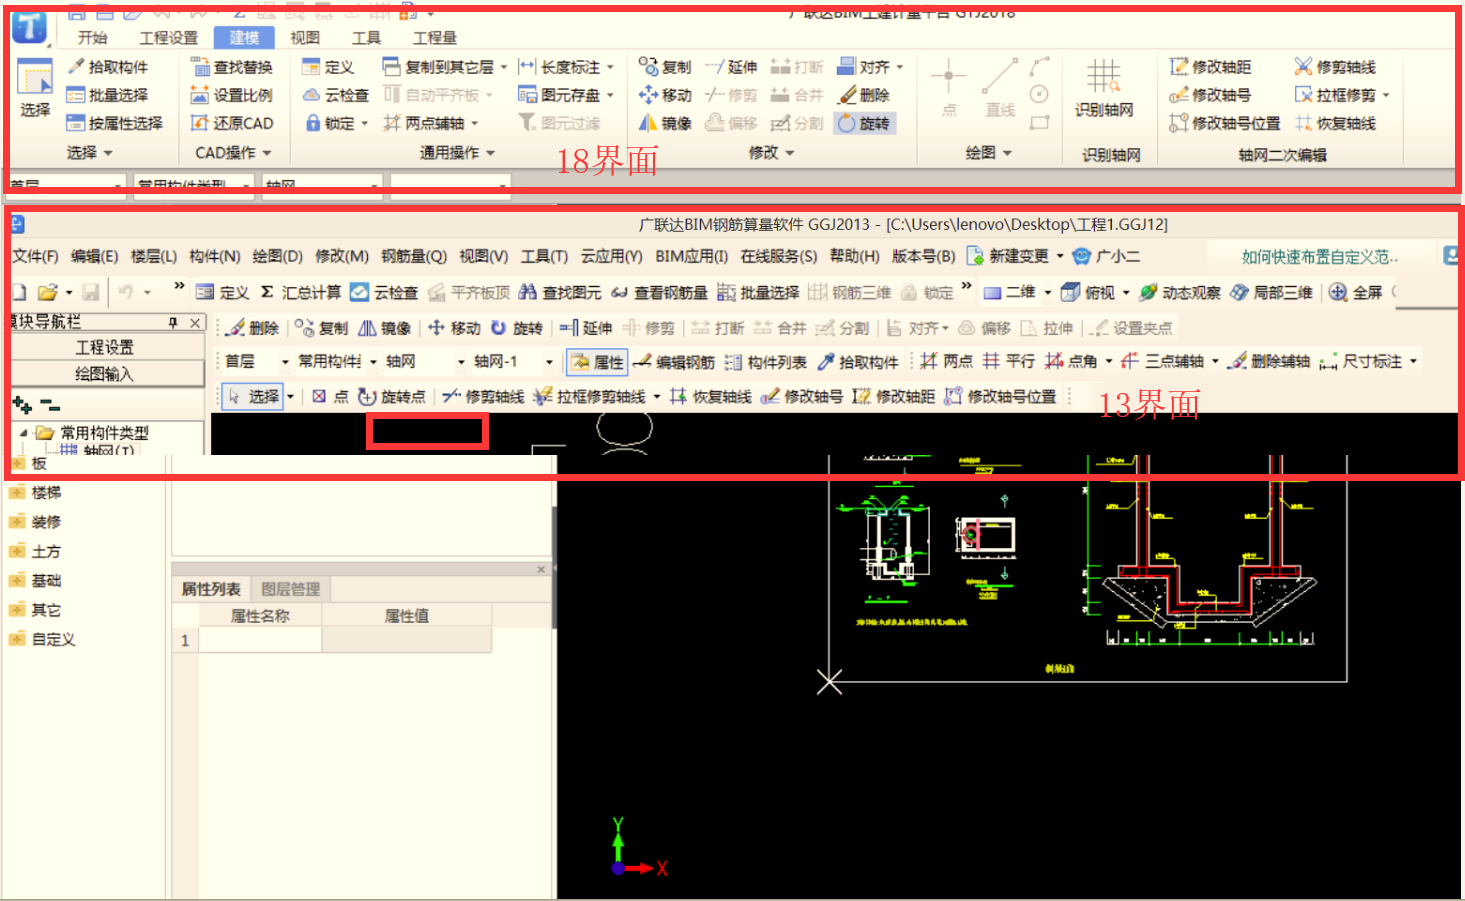The height and width of the screenshot is (901, 1465).
Task: Click 拉框修剪轴线 in the GGJ2013 toolbar
Action: 589,397
